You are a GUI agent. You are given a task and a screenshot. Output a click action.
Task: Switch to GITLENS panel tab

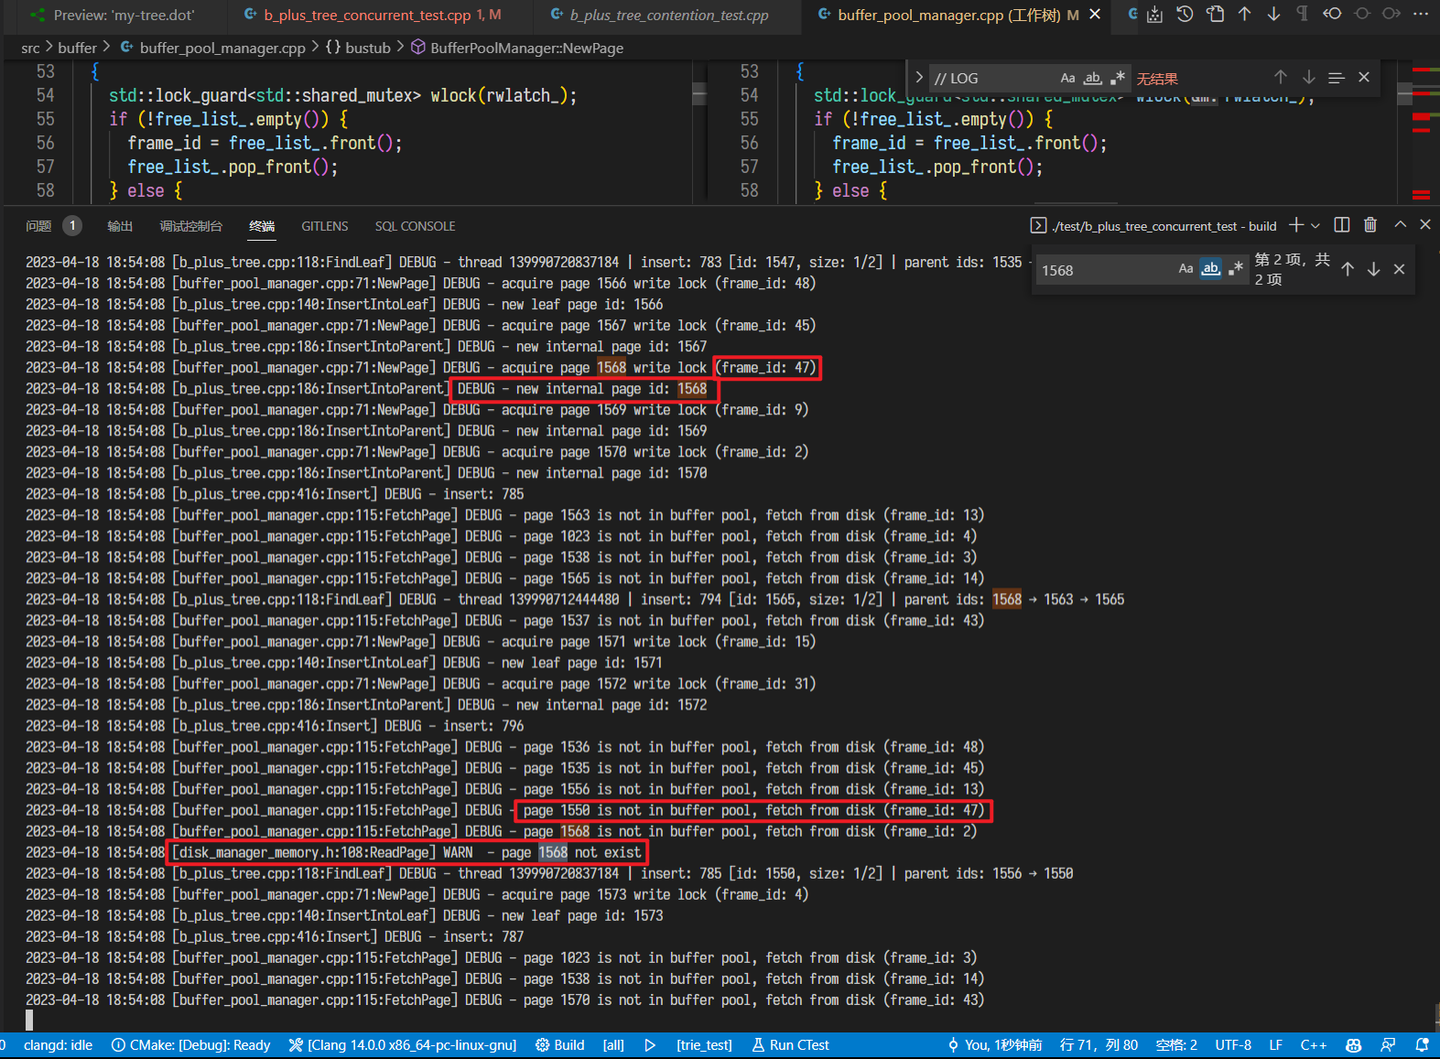[x=325, y=226]
